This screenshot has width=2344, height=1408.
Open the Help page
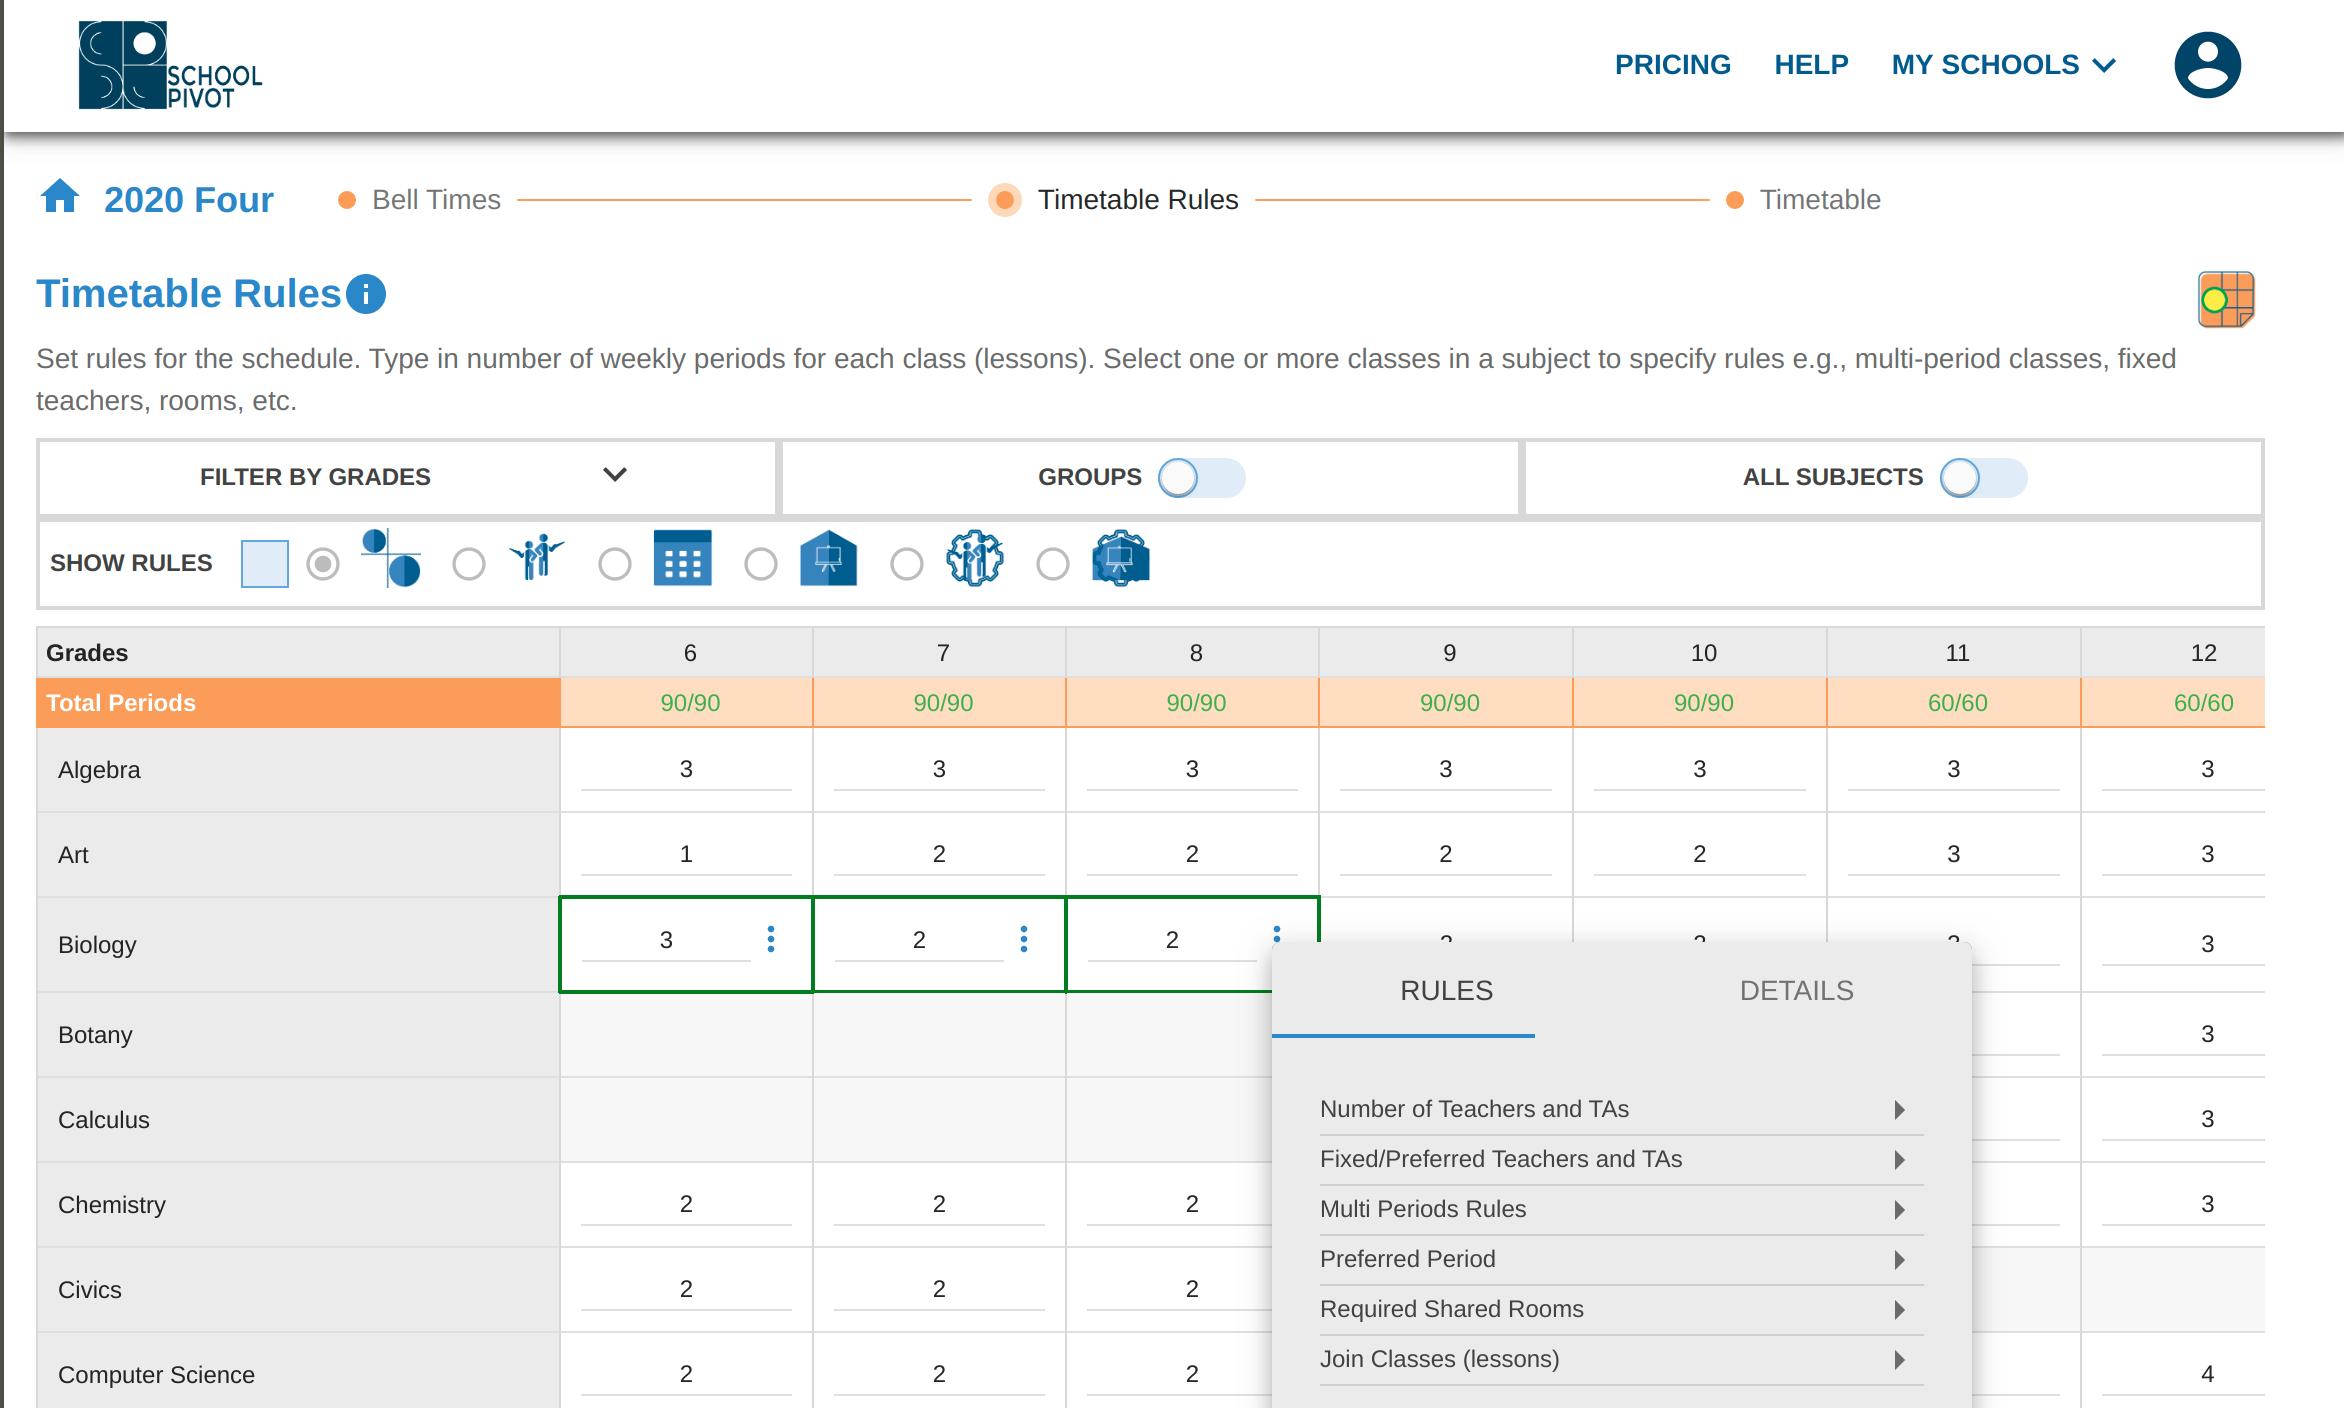1811,65
